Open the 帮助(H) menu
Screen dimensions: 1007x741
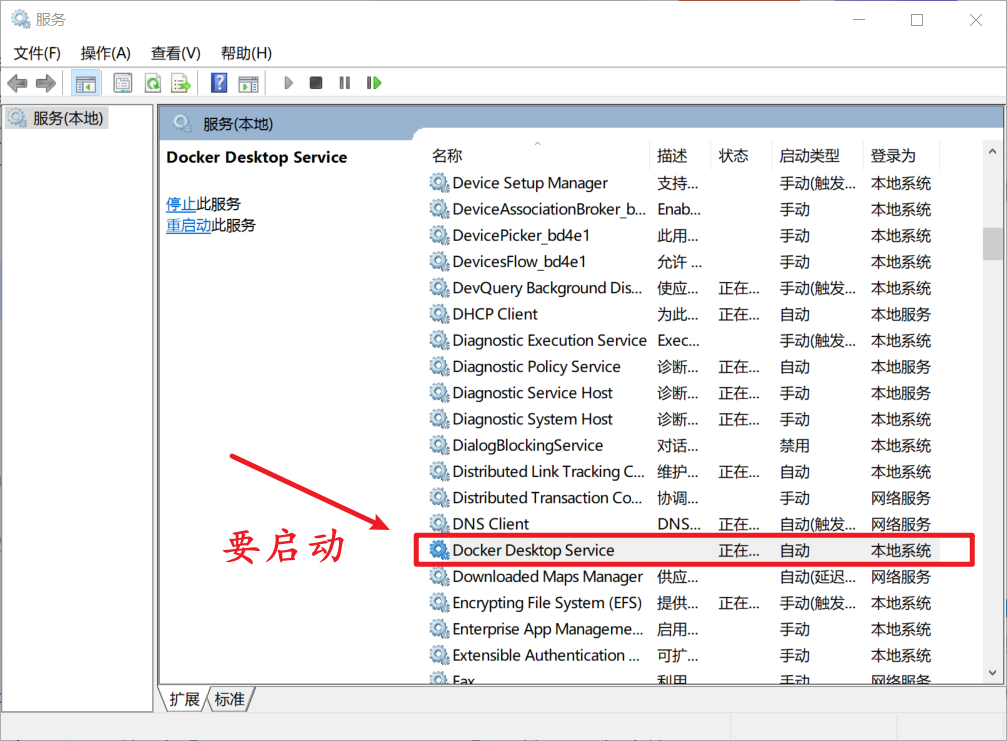246,53
